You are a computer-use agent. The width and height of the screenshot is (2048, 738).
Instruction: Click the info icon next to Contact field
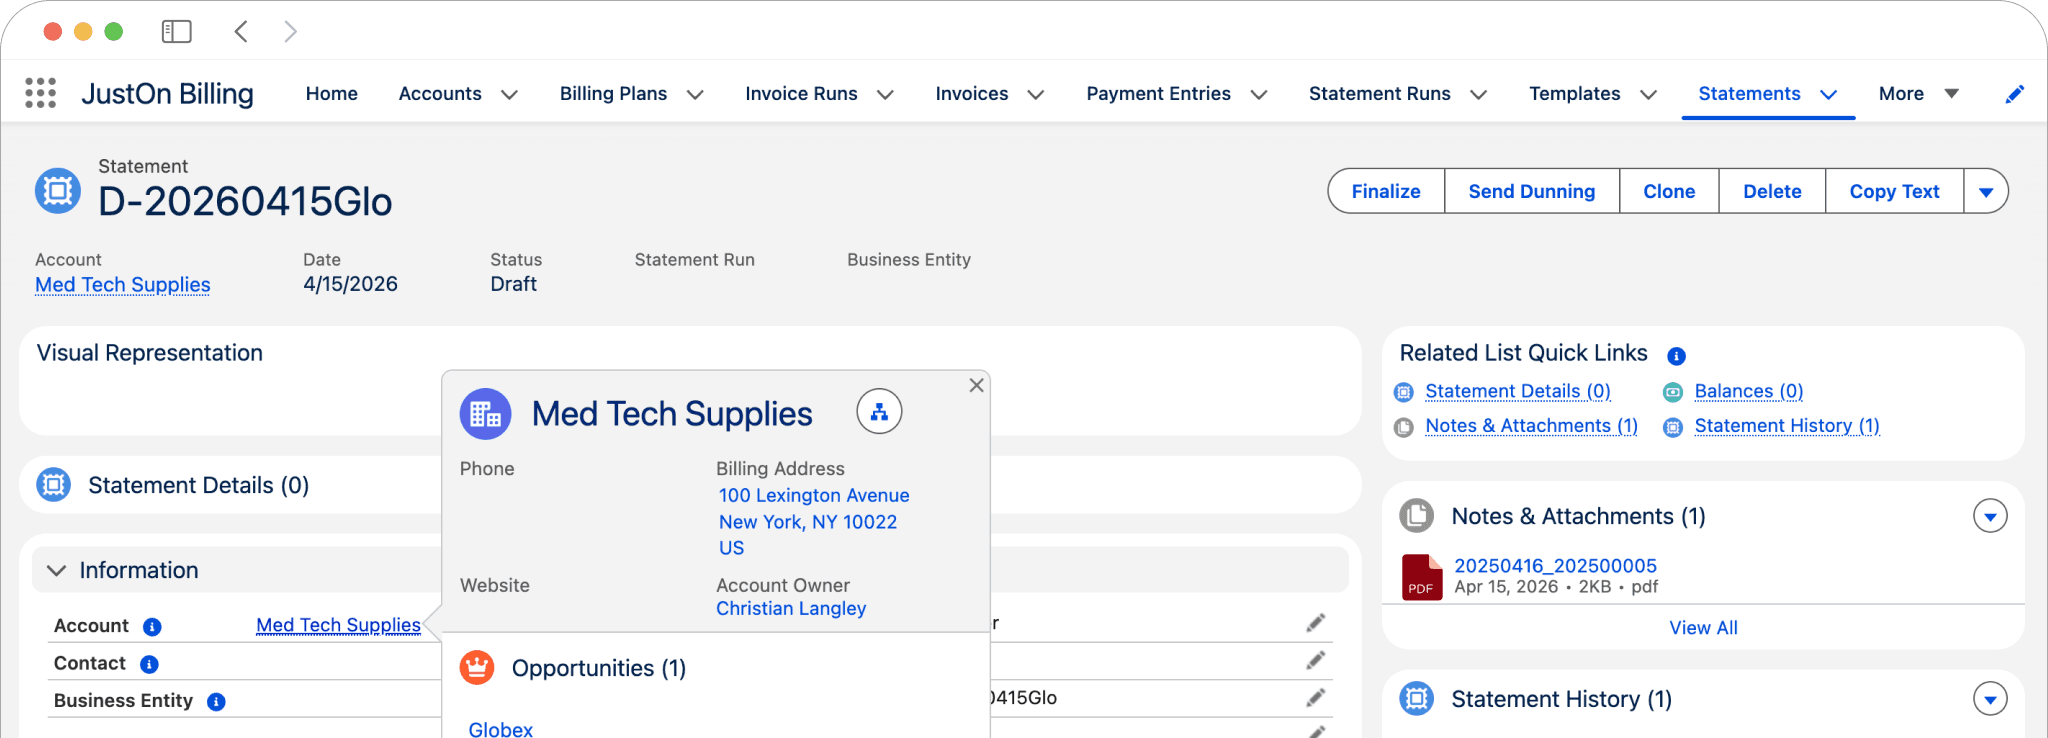click(149, 664)
